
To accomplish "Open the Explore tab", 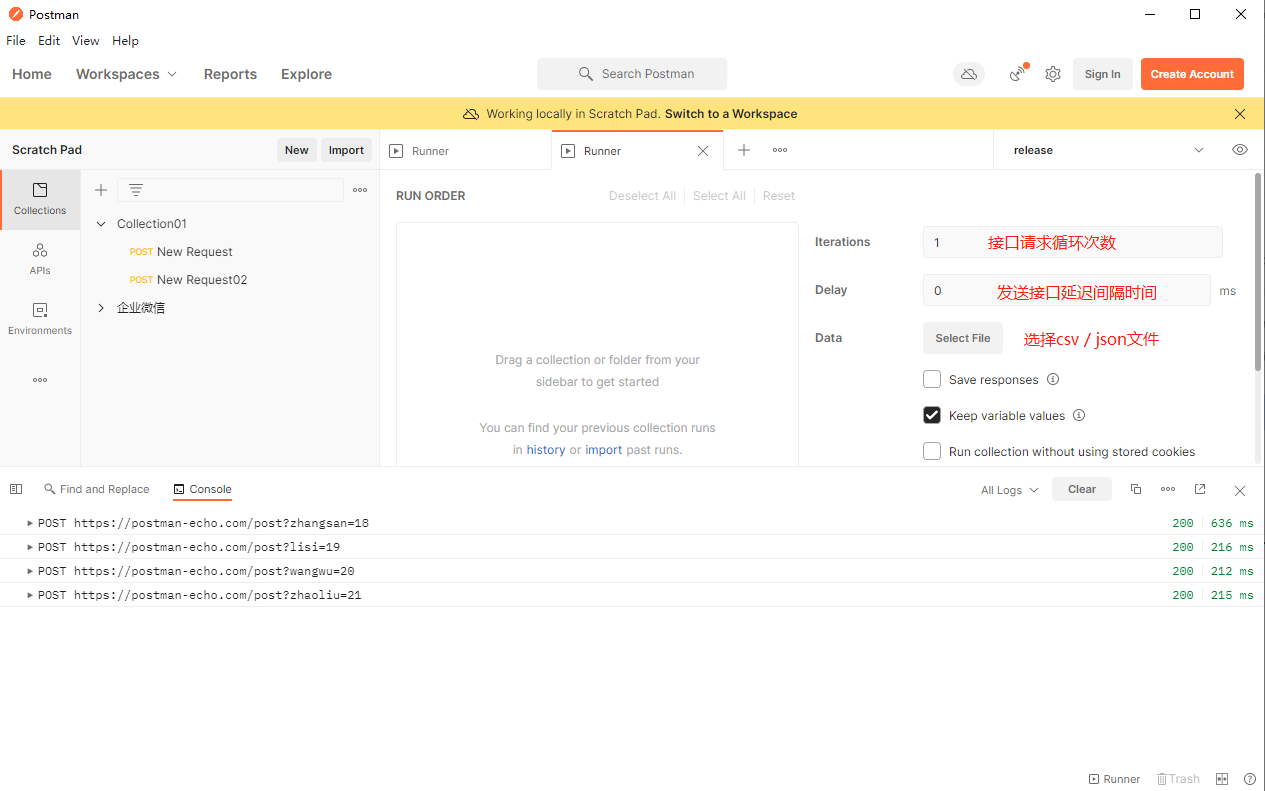I will point(306,74).
